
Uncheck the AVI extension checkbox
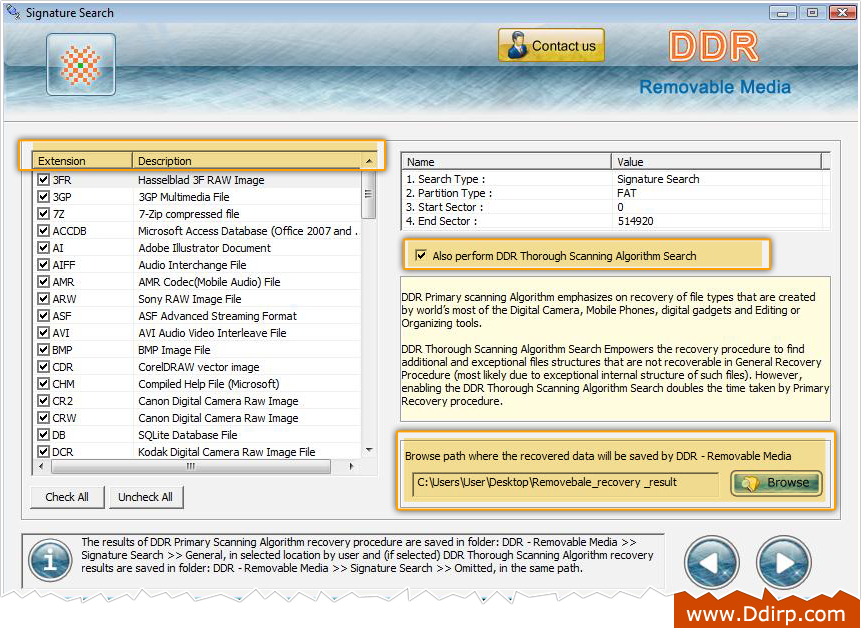(x=43, y=333)
